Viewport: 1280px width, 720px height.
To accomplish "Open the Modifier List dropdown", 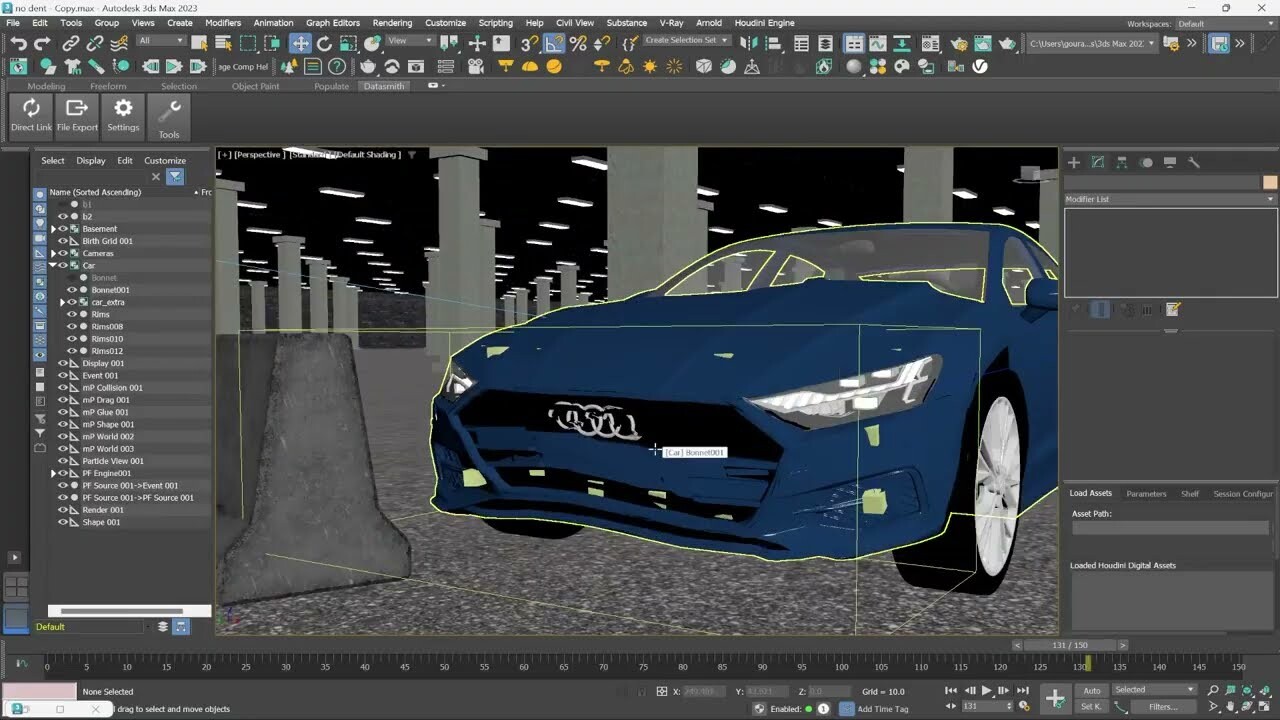I will coord(1268,199).
